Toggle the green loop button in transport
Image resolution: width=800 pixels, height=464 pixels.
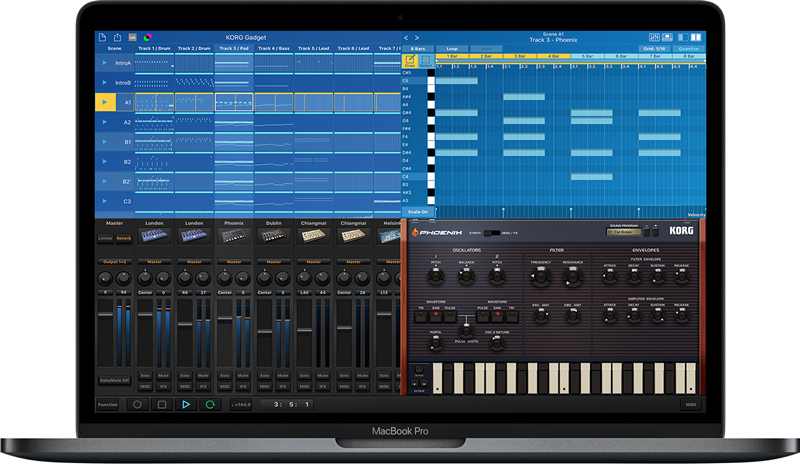[x=210, y=404]
